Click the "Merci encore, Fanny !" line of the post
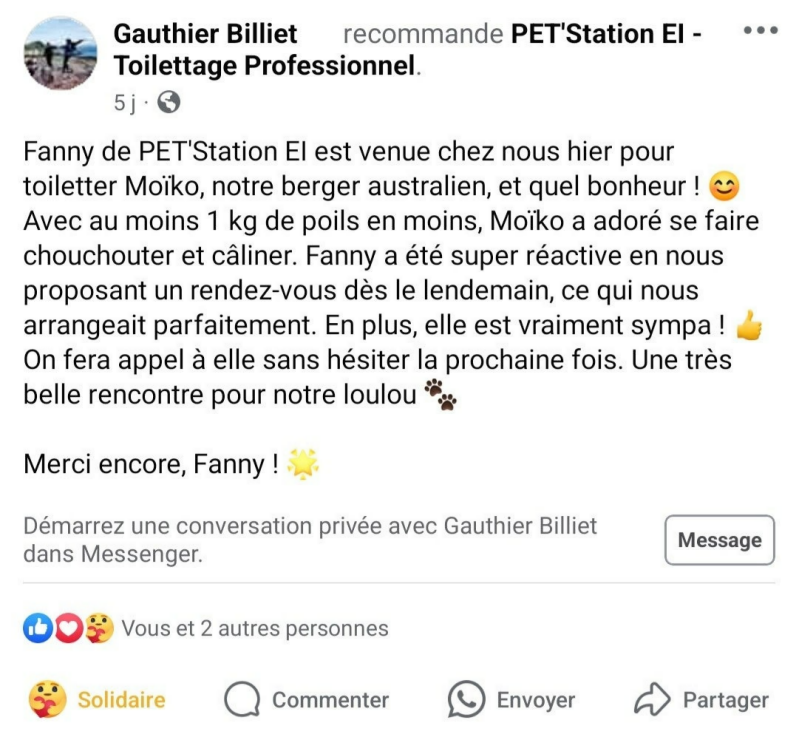 pyautogui.click(x=150, y=464)
